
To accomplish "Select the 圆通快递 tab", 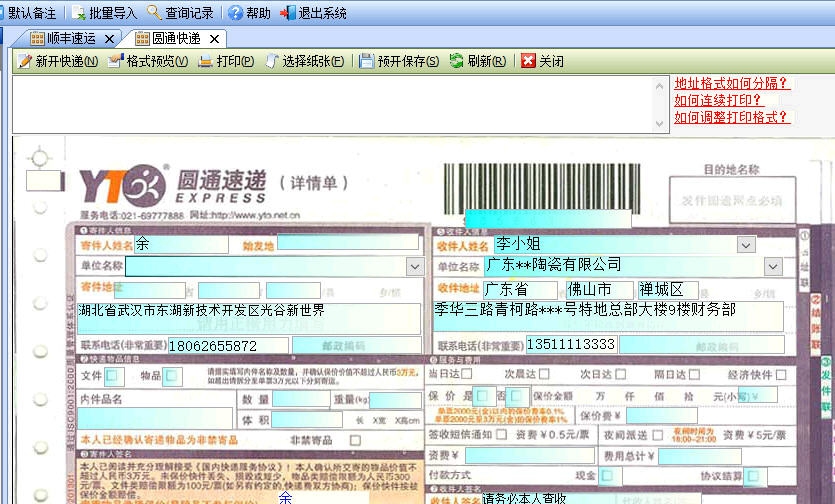I will (176, 38).
